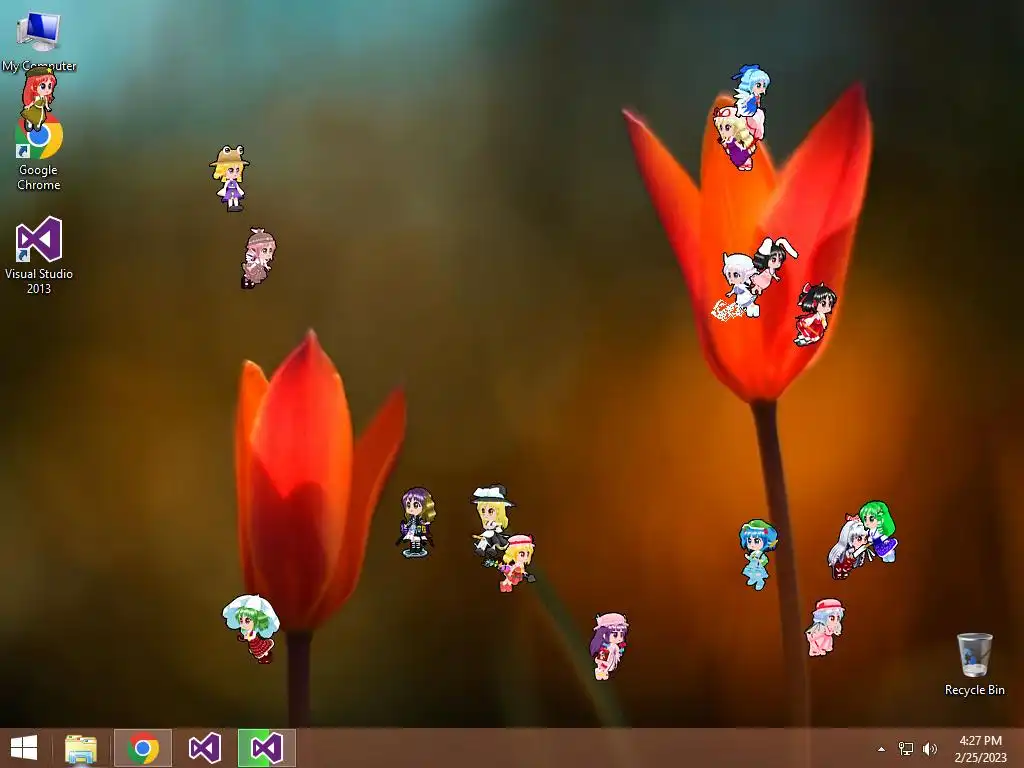Click the blonde mascot in purple dress
The width and height of the screenshot is (1024, 768).
click(737, 138)
